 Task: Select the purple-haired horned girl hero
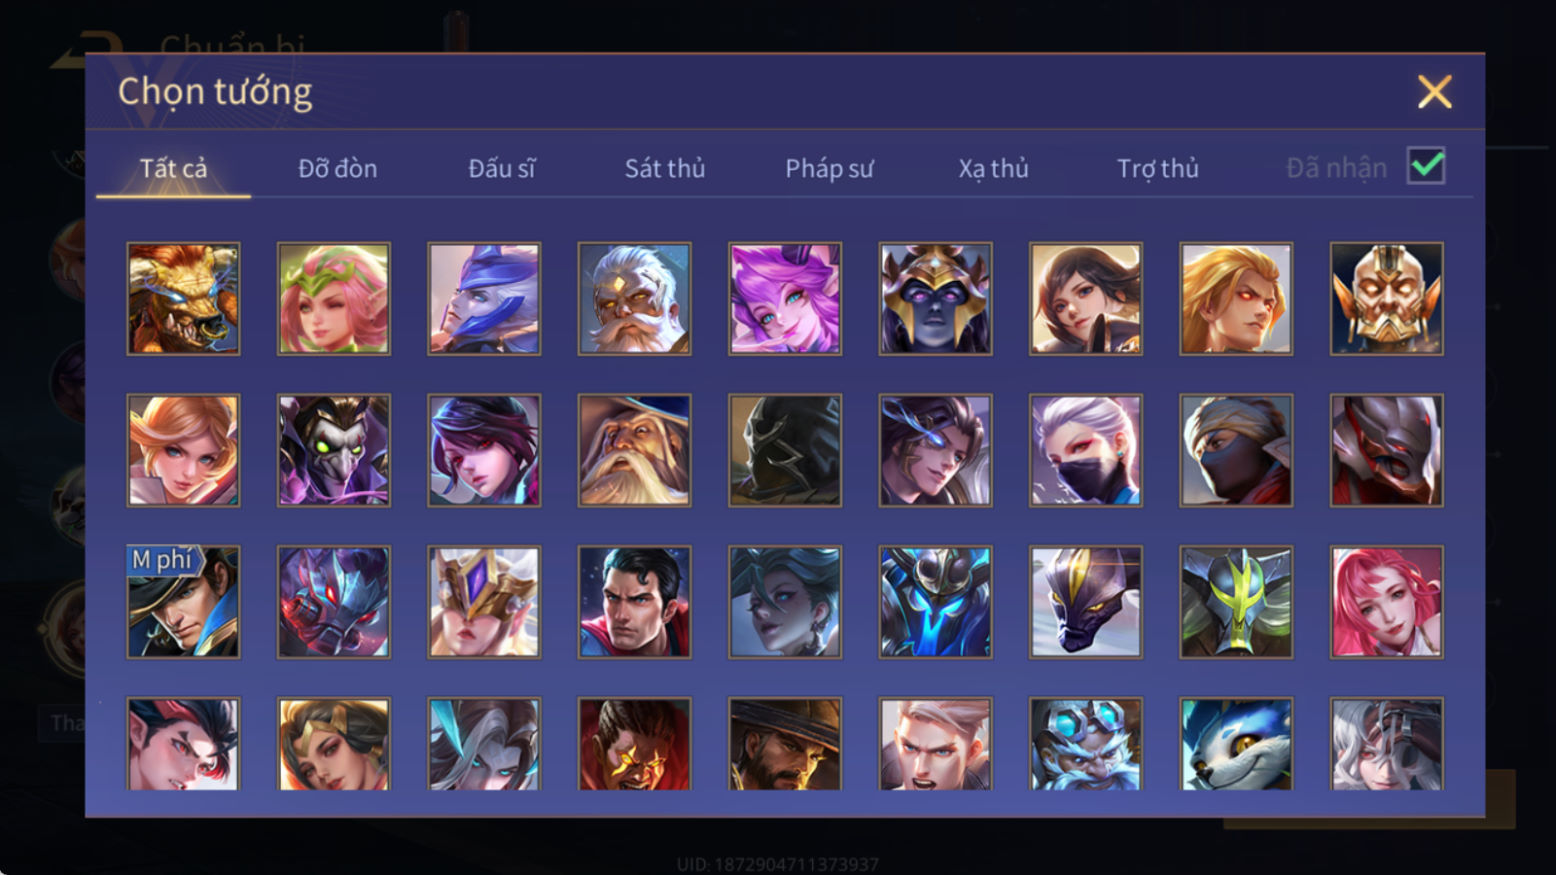785,299
